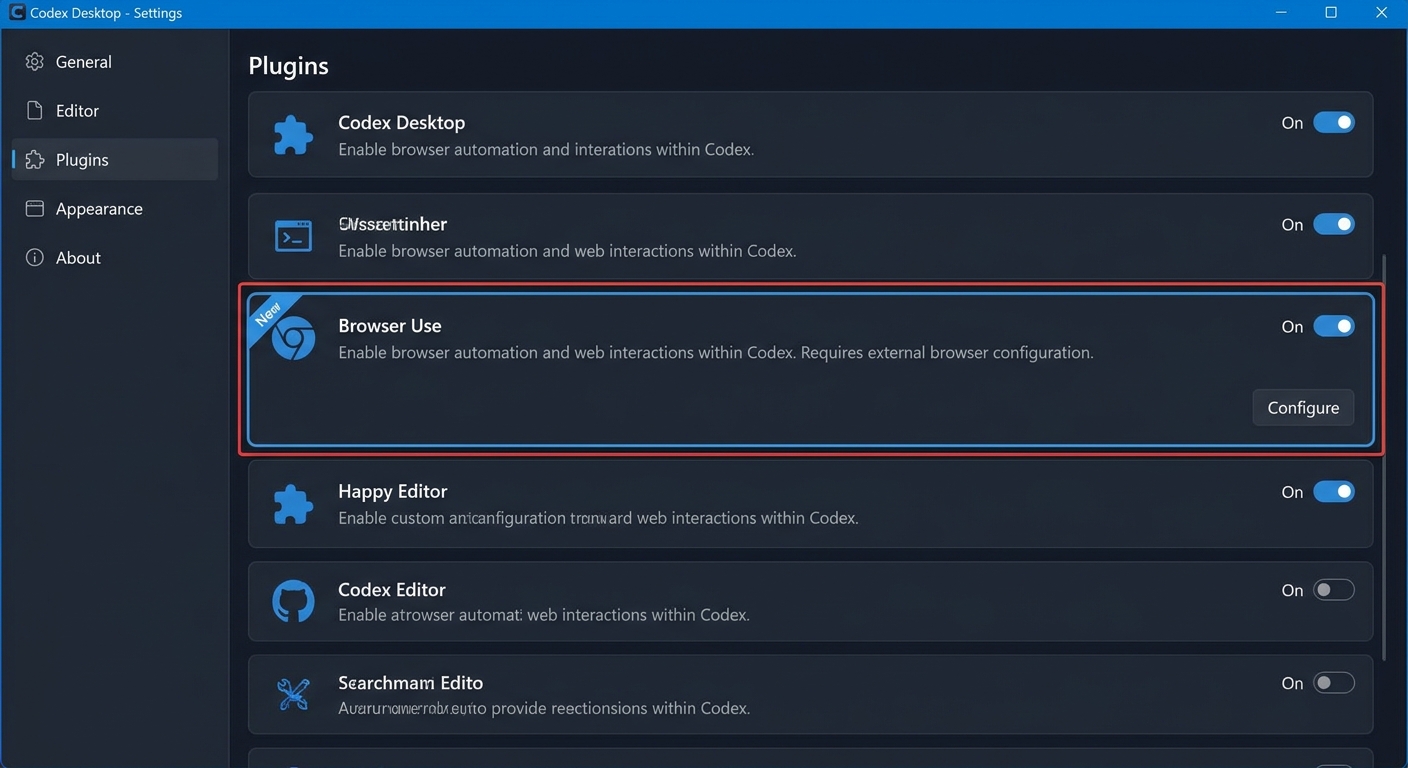Screen dimensions: 1408x768
Task: Open Appearance settings
Action: 115,209
